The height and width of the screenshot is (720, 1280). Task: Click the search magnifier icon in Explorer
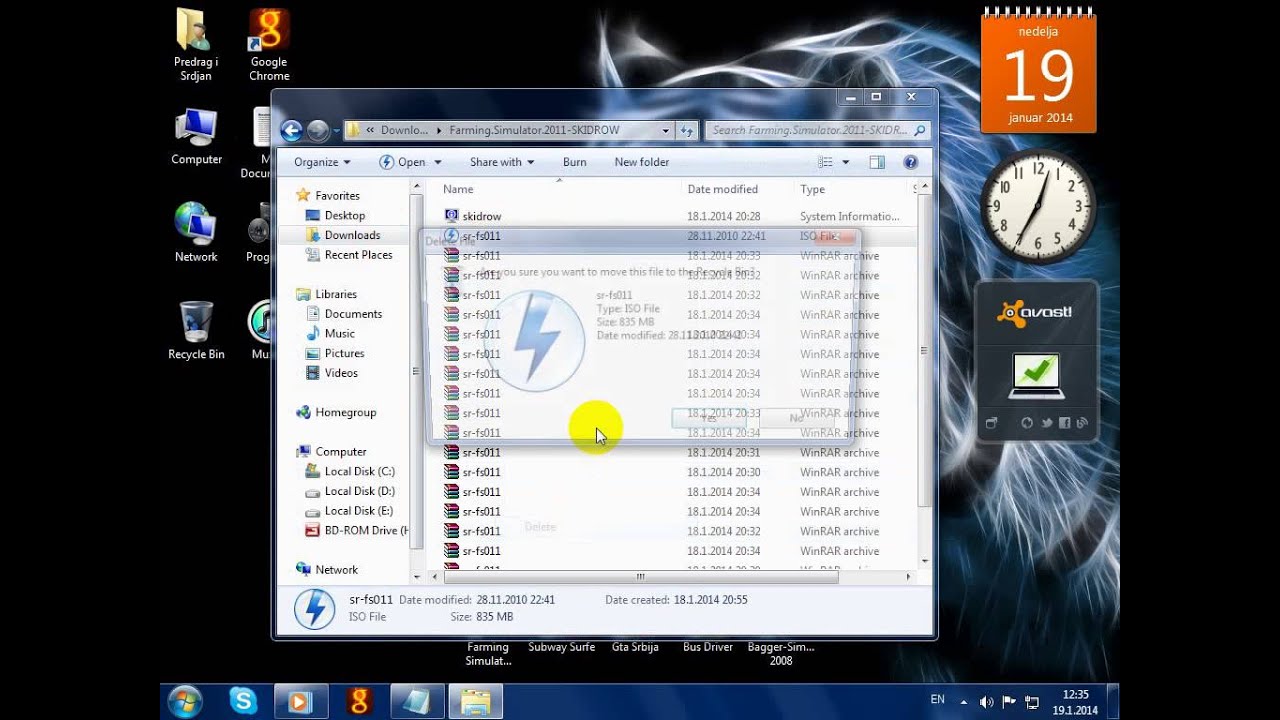tap(920, 130)
